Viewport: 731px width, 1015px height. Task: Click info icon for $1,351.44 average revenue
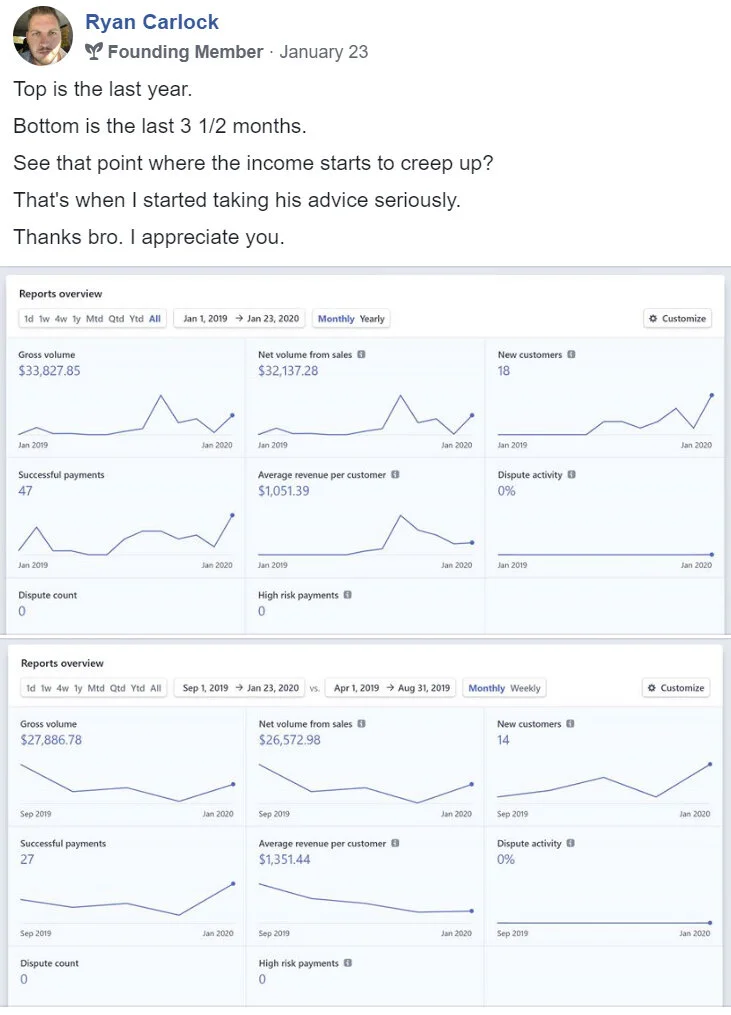pos(395,844)
